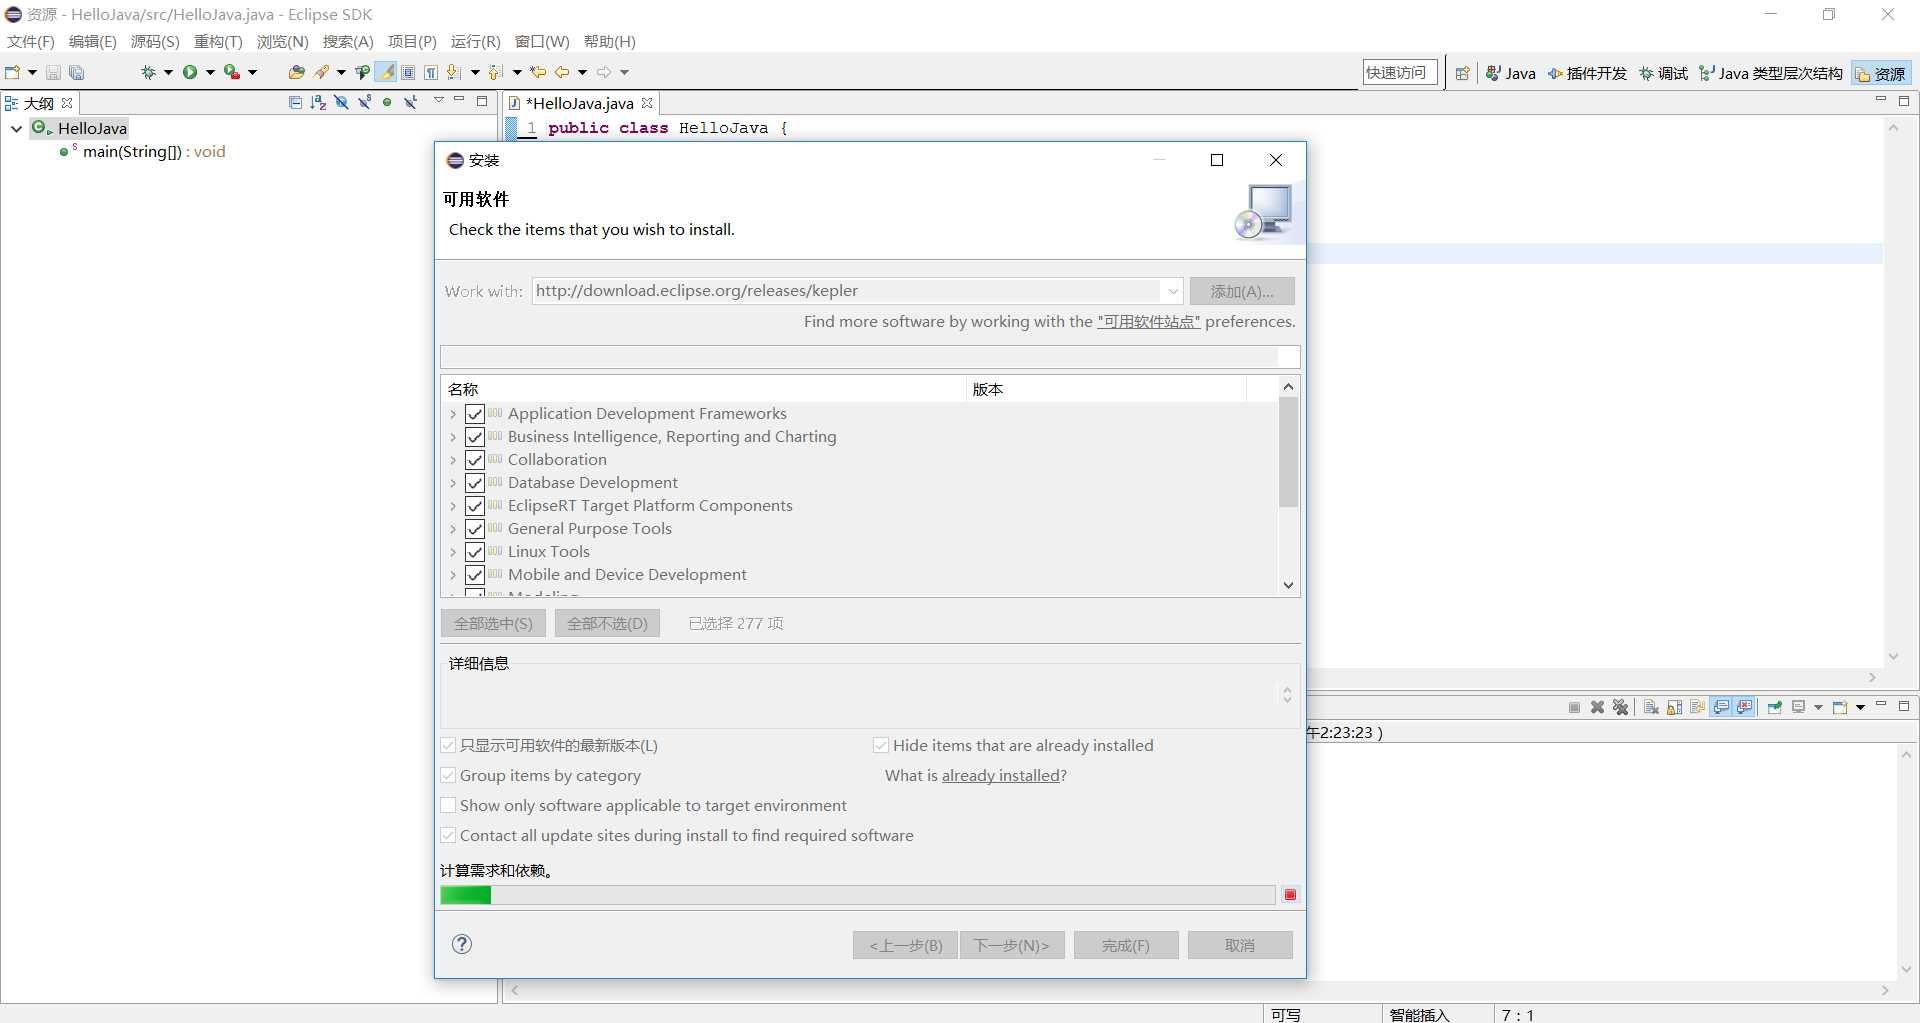The height and width of the screenshot is (1023, 1920).
Task: Toggle console Scroll Lock icon
Action: pyautogui.click(x=1674, y=707)
